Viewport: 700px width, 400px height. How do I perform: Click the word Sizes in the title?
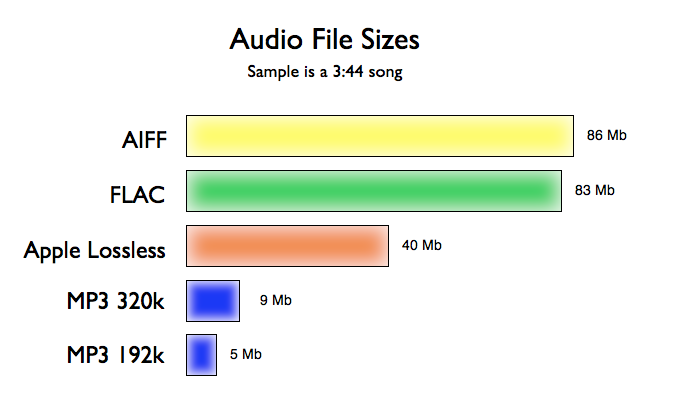(390, 39)
